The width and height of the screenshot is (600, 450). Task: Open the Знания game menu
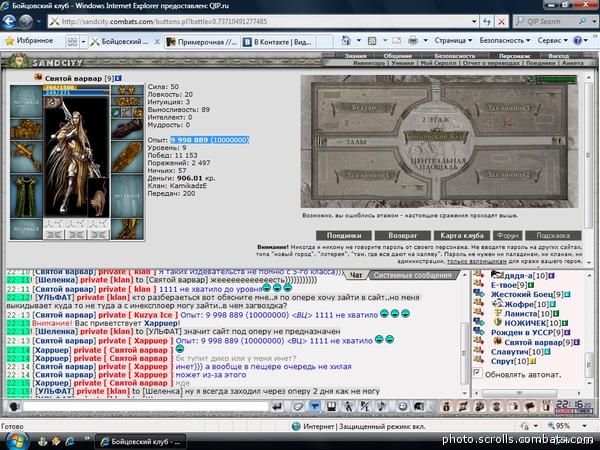click(x=355, y=56)
